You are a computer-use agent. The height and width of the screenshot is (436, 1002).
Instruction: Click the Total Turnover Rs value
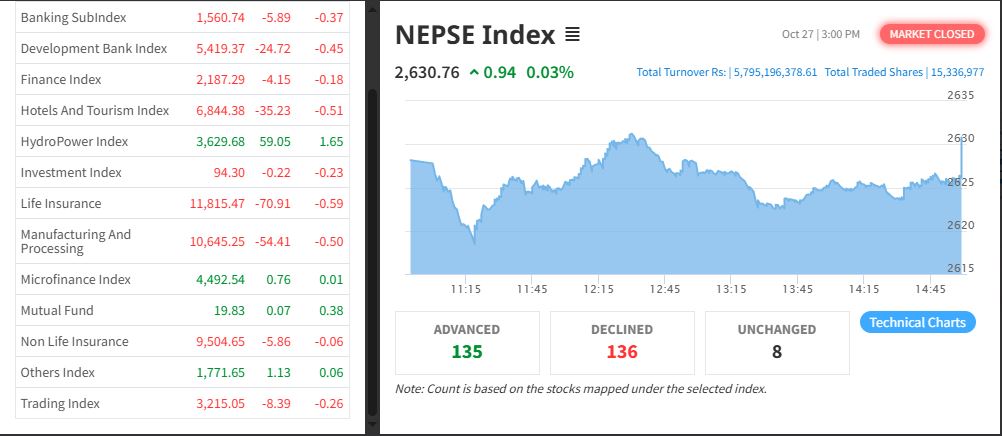coord(775,72)
